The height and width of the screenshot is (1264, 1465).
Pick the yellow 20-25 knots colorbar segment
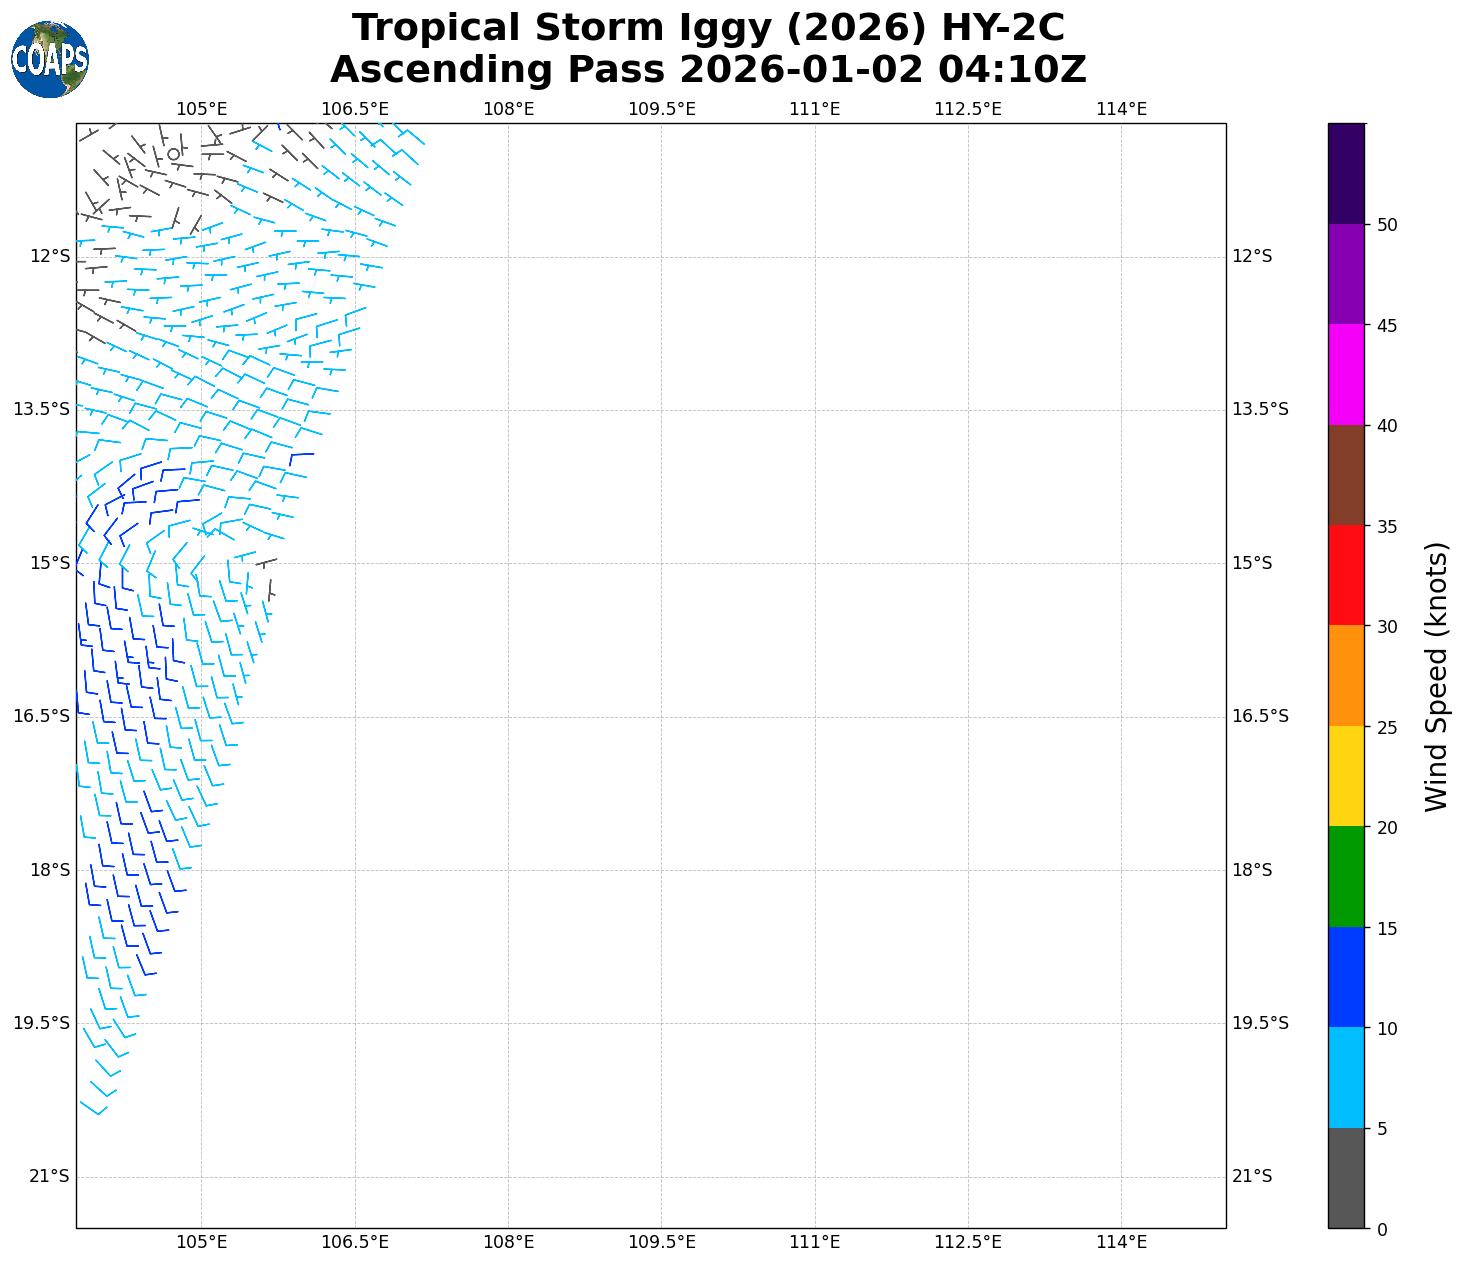pyautogui.click(x=1346, y=776)
